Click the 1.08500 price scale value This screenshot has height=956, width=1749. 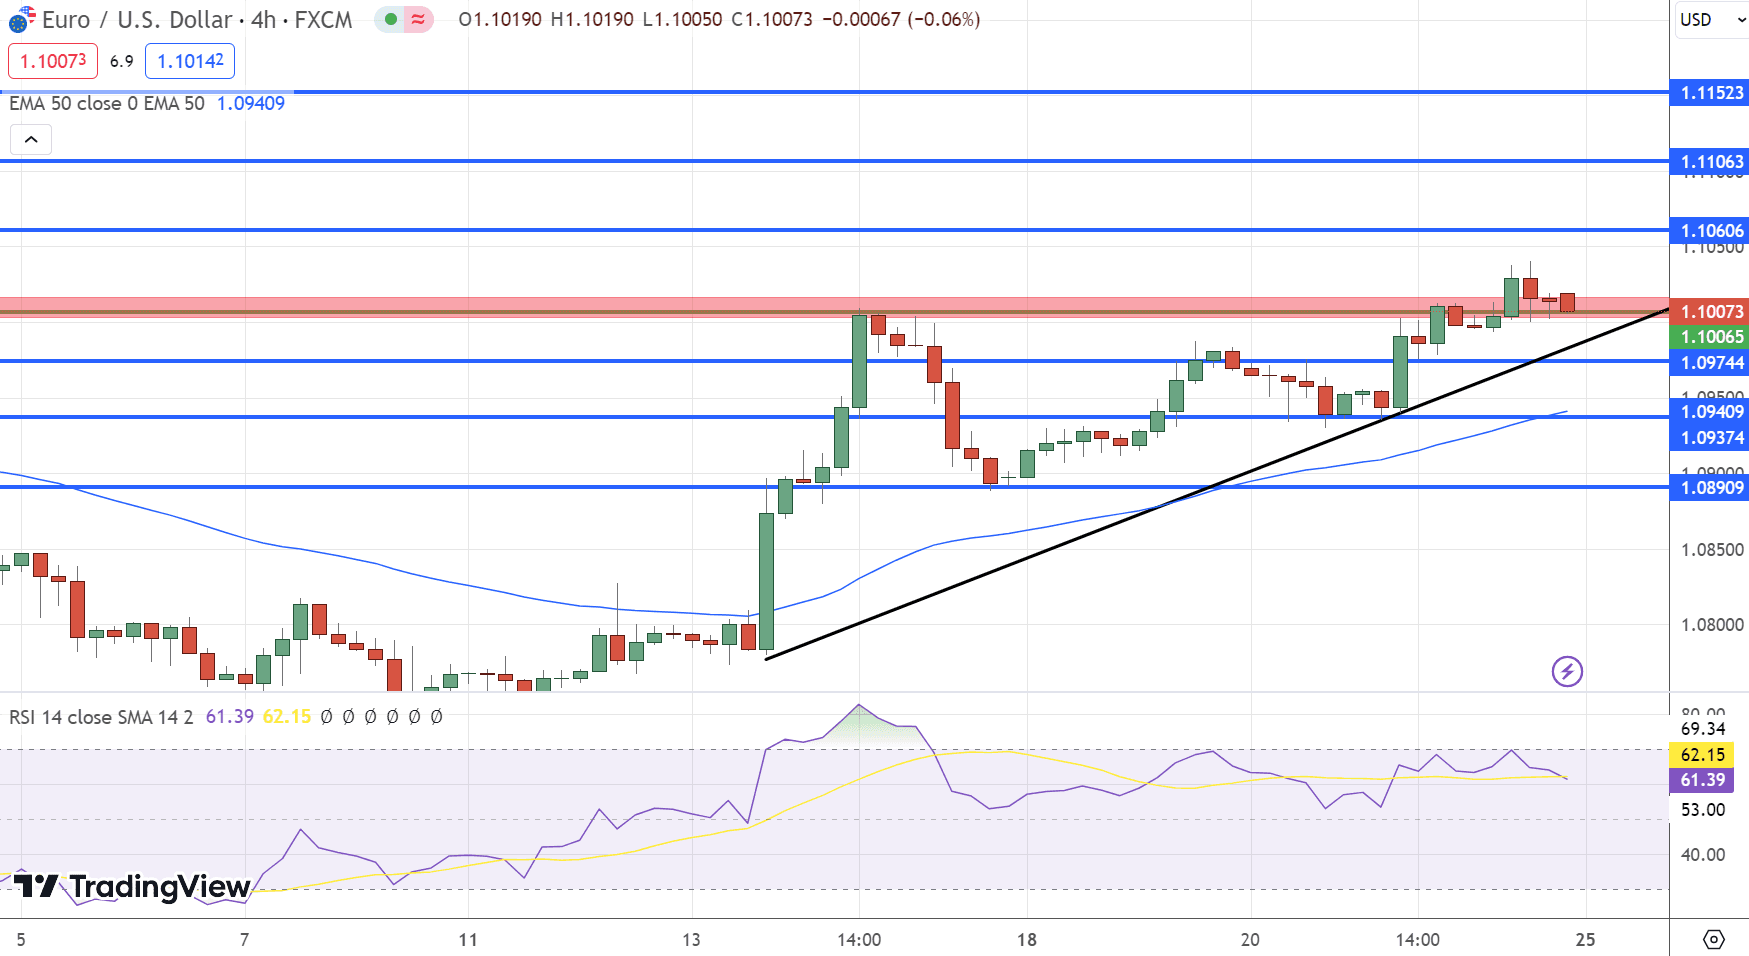point(1712,550)
